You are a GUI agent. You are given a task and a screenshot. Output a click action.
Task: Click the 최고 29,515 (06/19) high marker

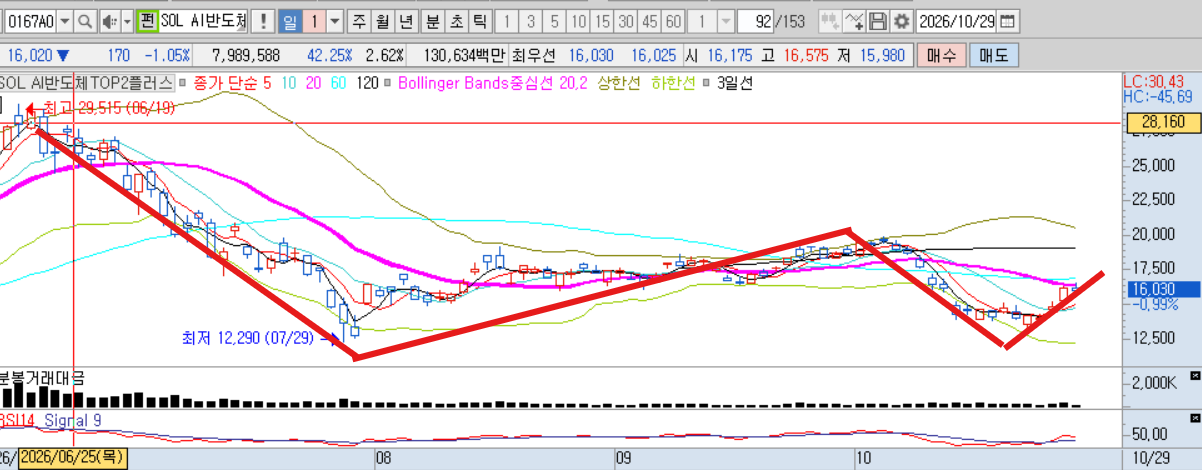pos(108,107)
